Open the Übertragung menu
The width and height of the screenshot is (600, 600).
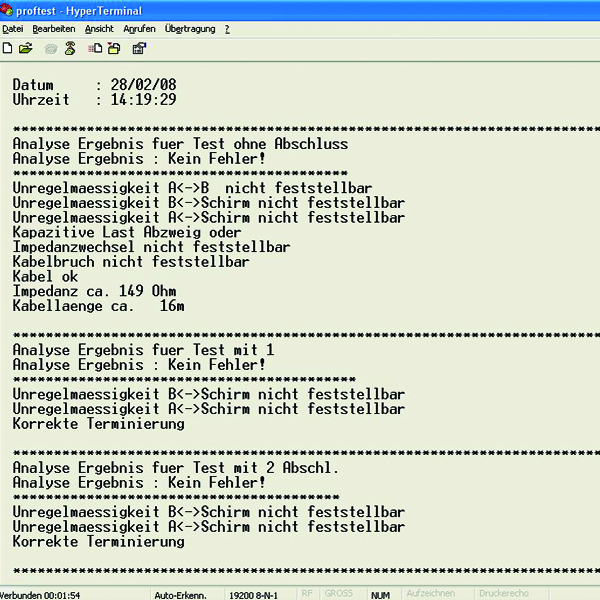[190, 29]
